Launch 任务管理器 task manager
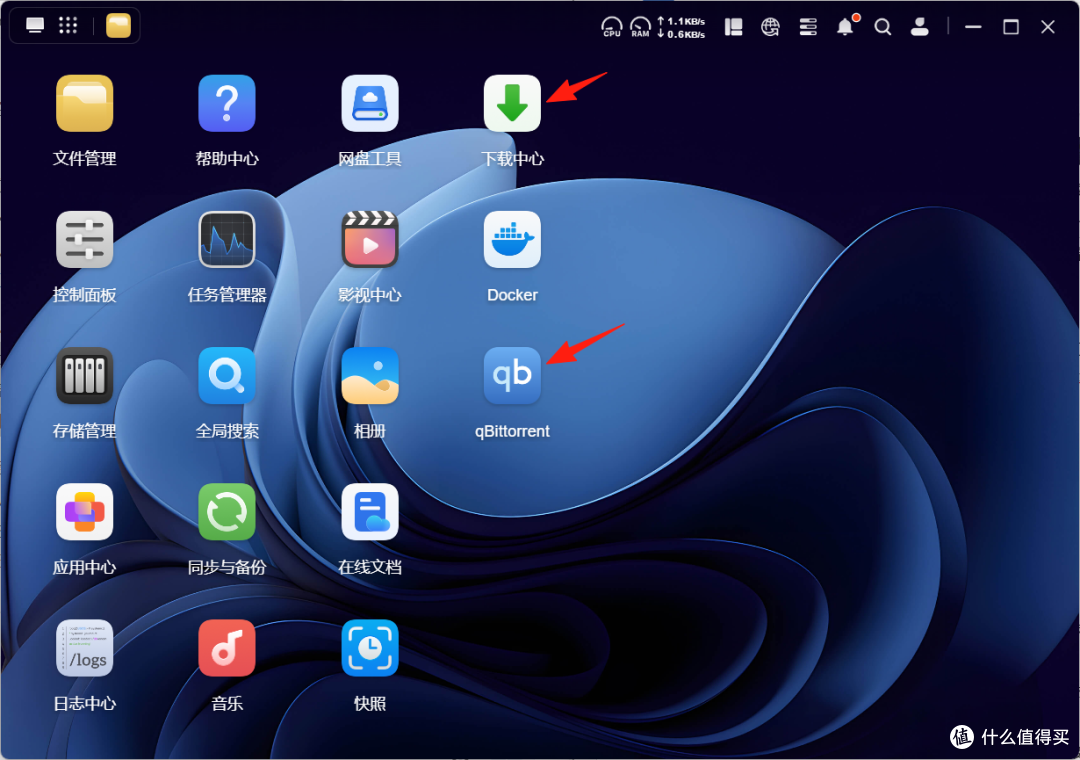Viewport: 1080px width, 760px height. (x=227, y=239)
